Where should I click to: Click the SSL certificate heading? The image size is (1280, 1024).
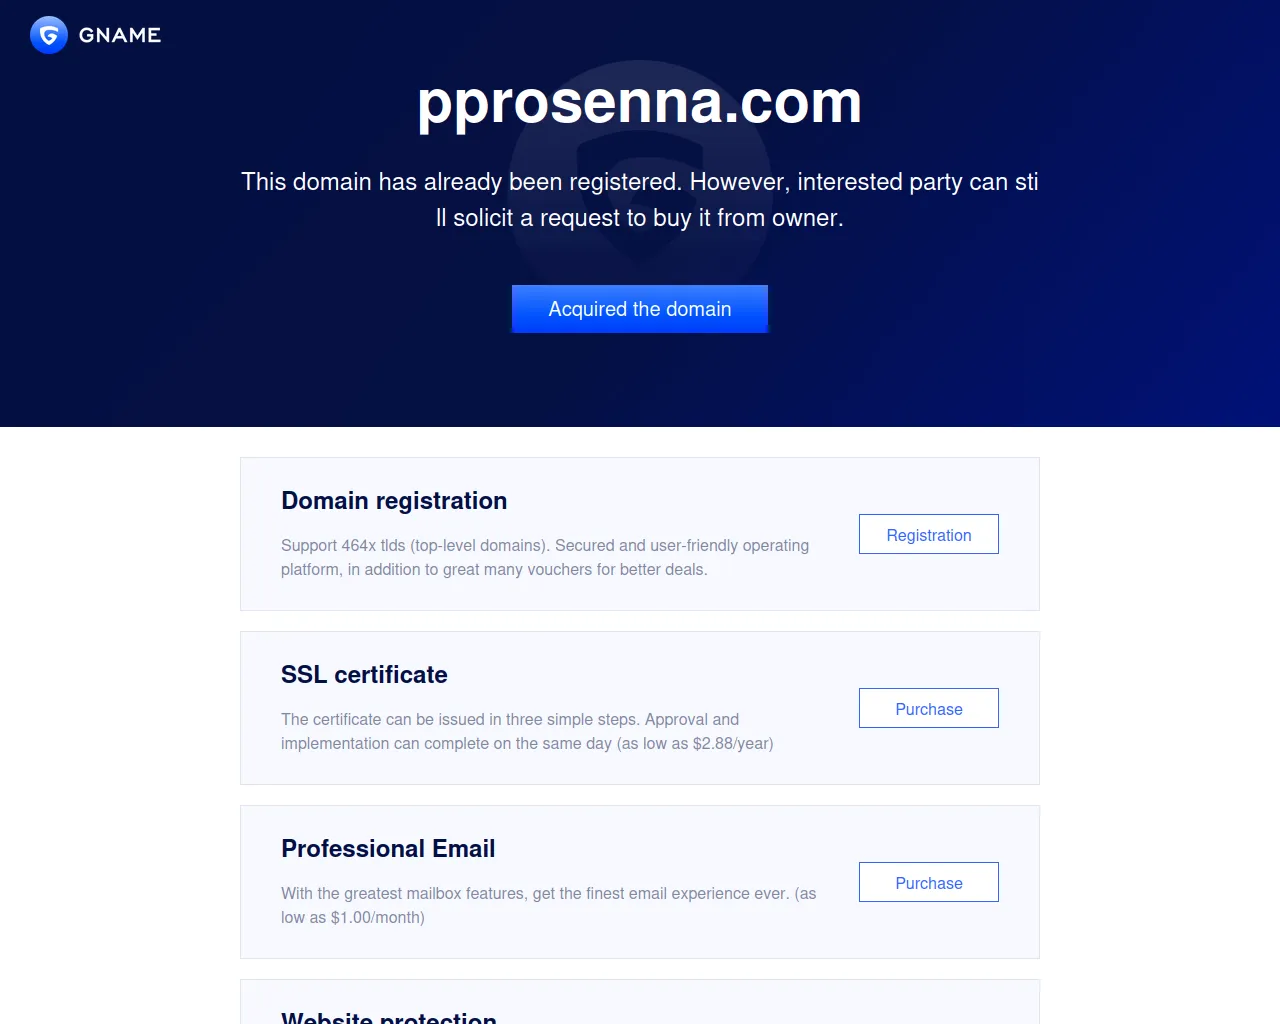click(364, 675)
